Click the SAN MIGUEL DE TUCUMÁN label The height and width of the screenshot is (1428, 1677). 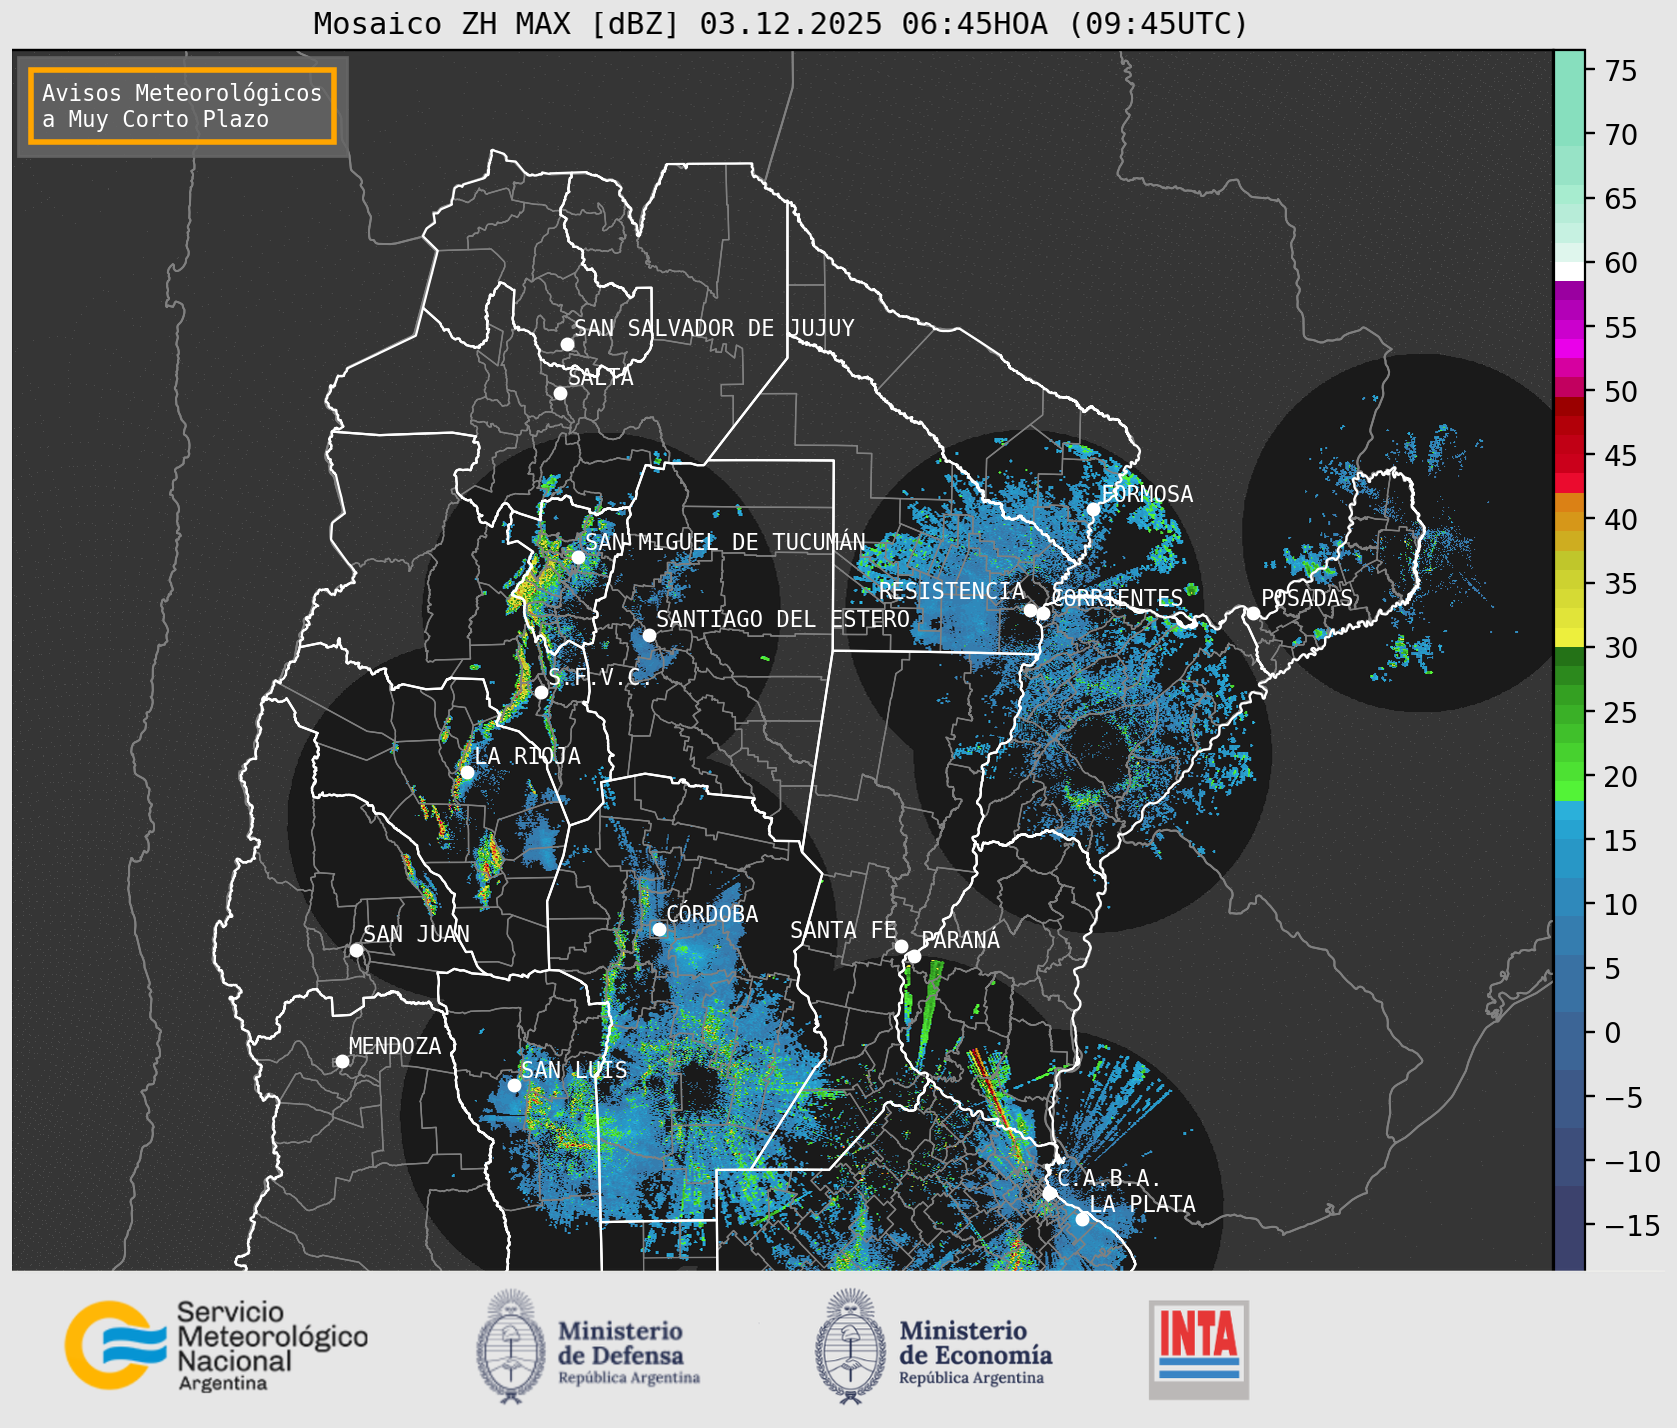coord(726,542)
